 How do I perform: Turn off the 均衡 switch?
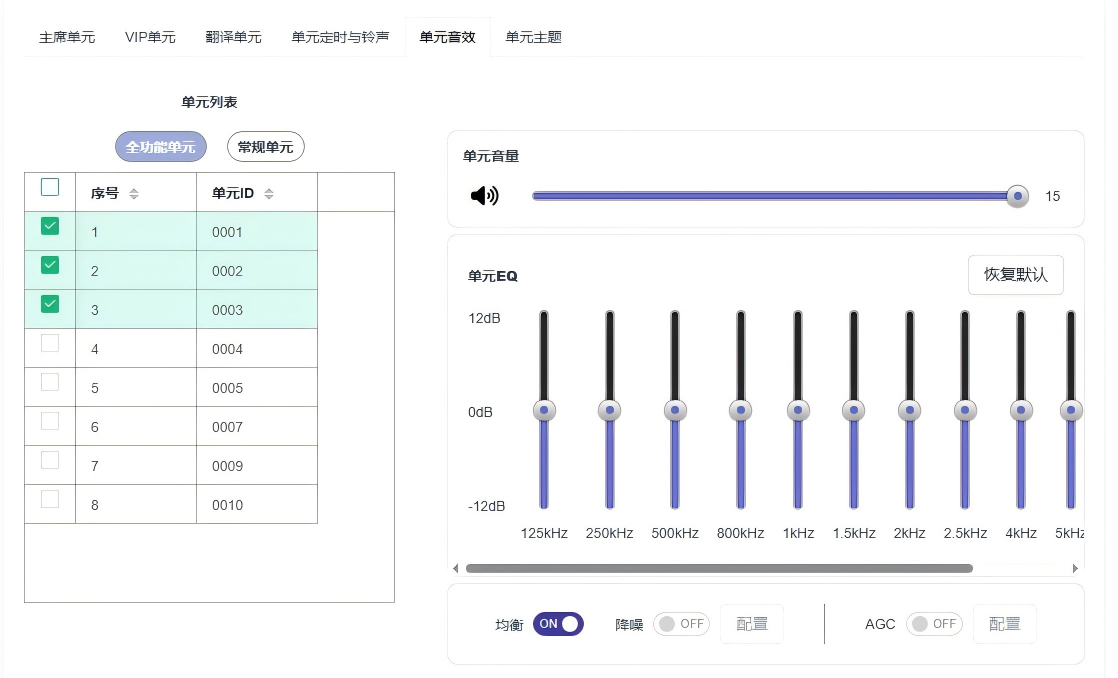(x=557, y=623)
